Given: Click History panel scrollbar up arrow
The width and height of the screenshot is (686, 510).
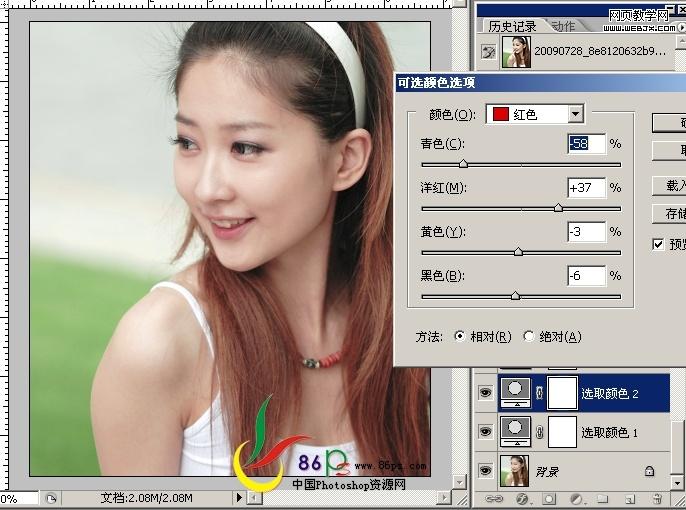Looking at the screenshot, I should (x=681, y=42).
